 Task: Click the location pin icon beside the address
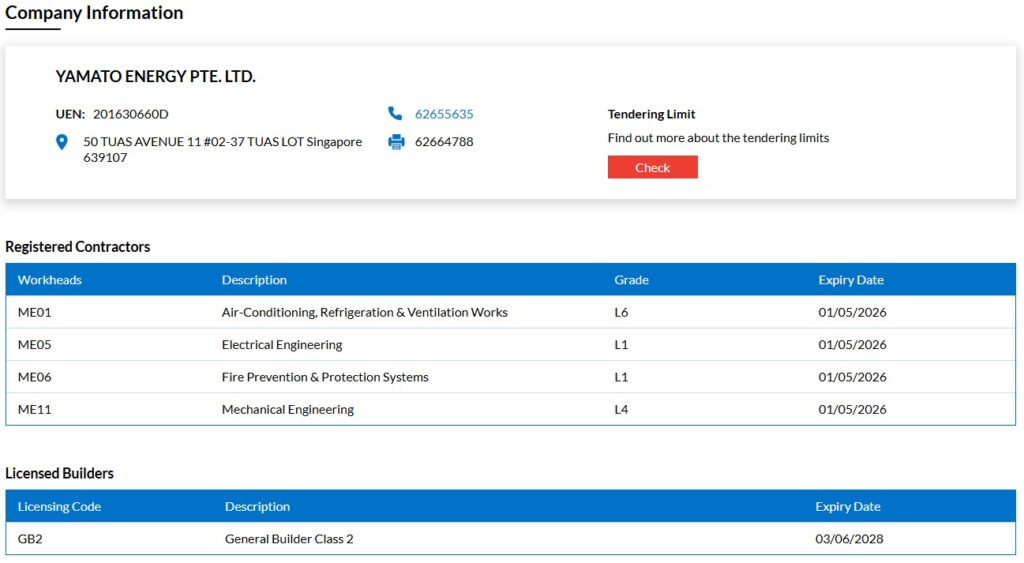62,143
